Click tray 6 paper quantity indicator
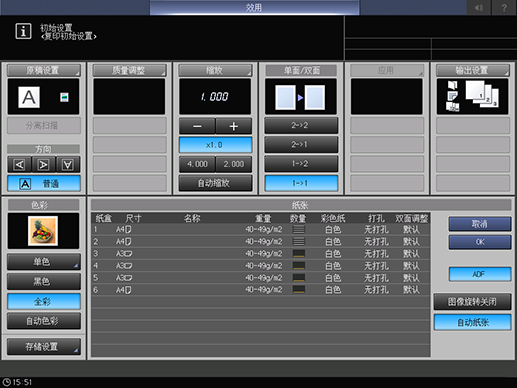Viewport: 517px width, 388px height. pyautogui.click(x=299, y=290)
